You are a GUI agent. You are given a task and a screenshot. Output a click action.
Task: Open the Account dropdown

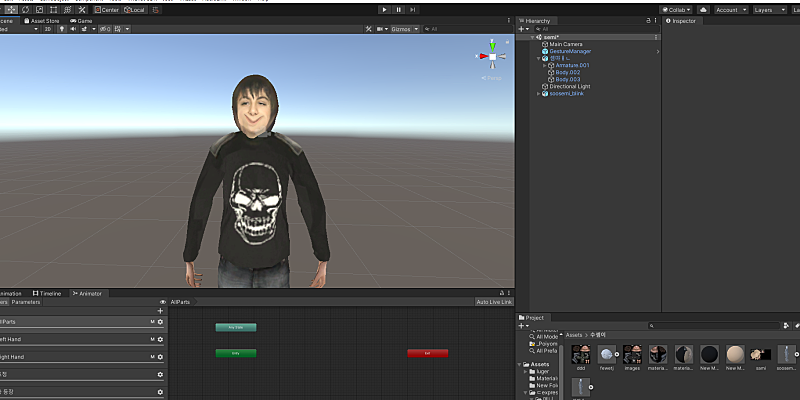pyautogui.click(x=729, y=9)
